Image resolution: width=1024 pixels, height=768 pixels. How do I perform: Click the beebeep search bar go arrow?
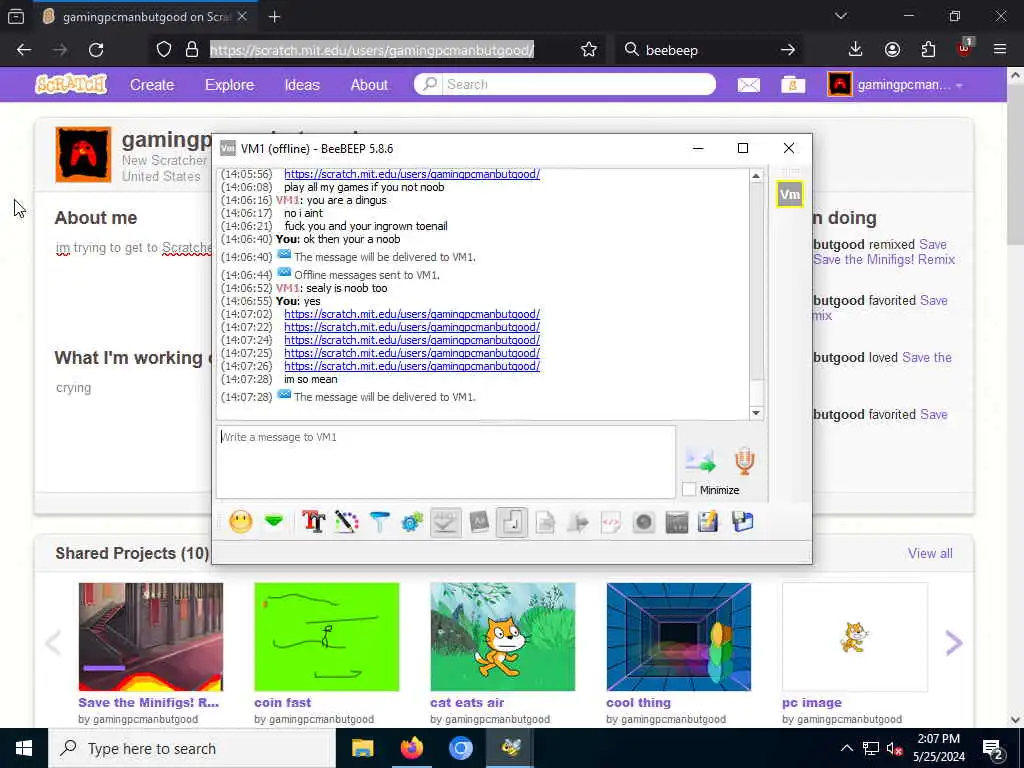click(x=788, y=50)
